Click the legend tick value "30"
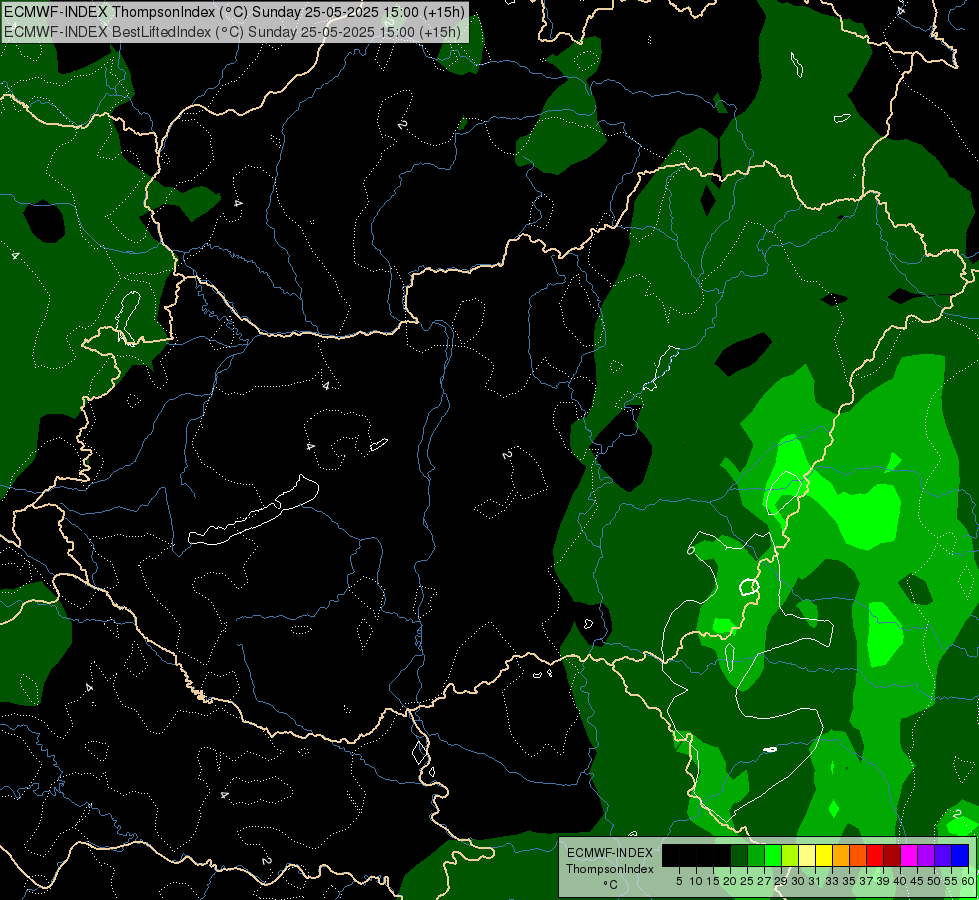 [798, 881]
